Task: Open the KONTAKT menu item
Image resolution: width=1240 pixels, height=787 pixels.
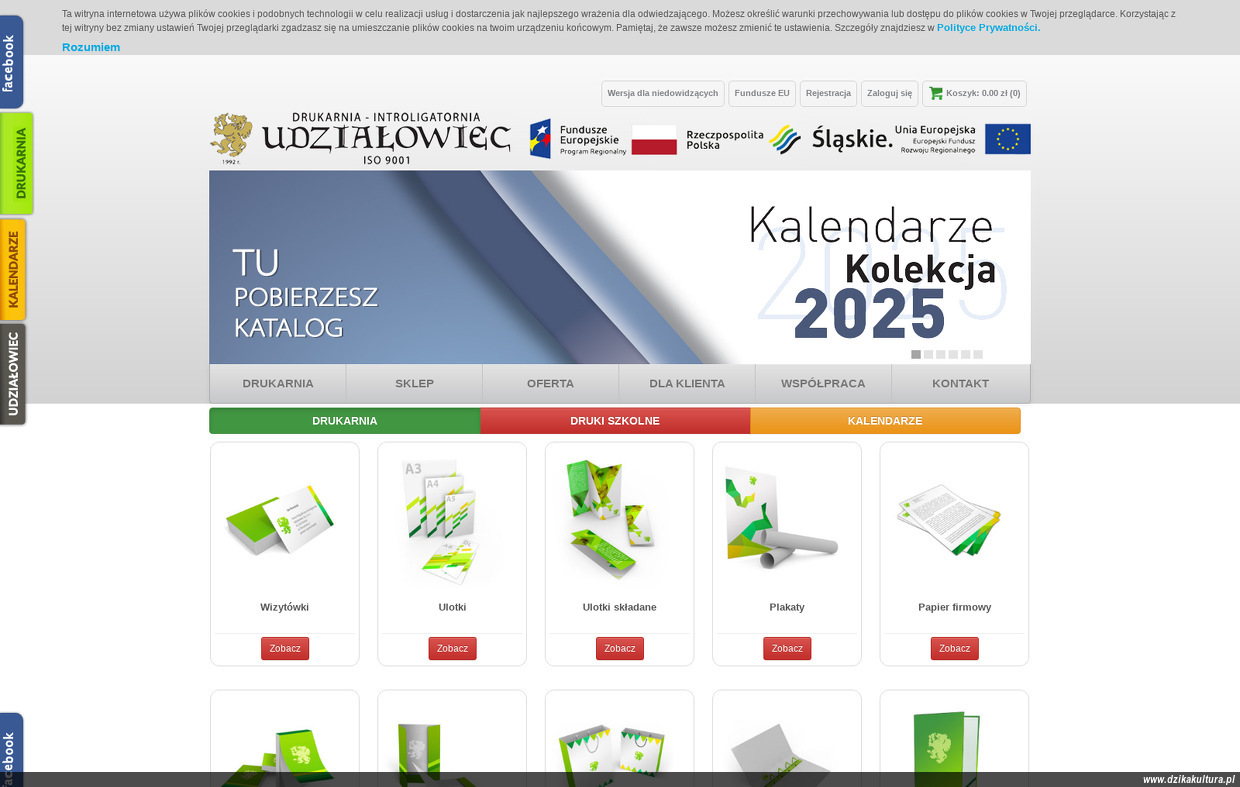Action: (x=960, y=383)
